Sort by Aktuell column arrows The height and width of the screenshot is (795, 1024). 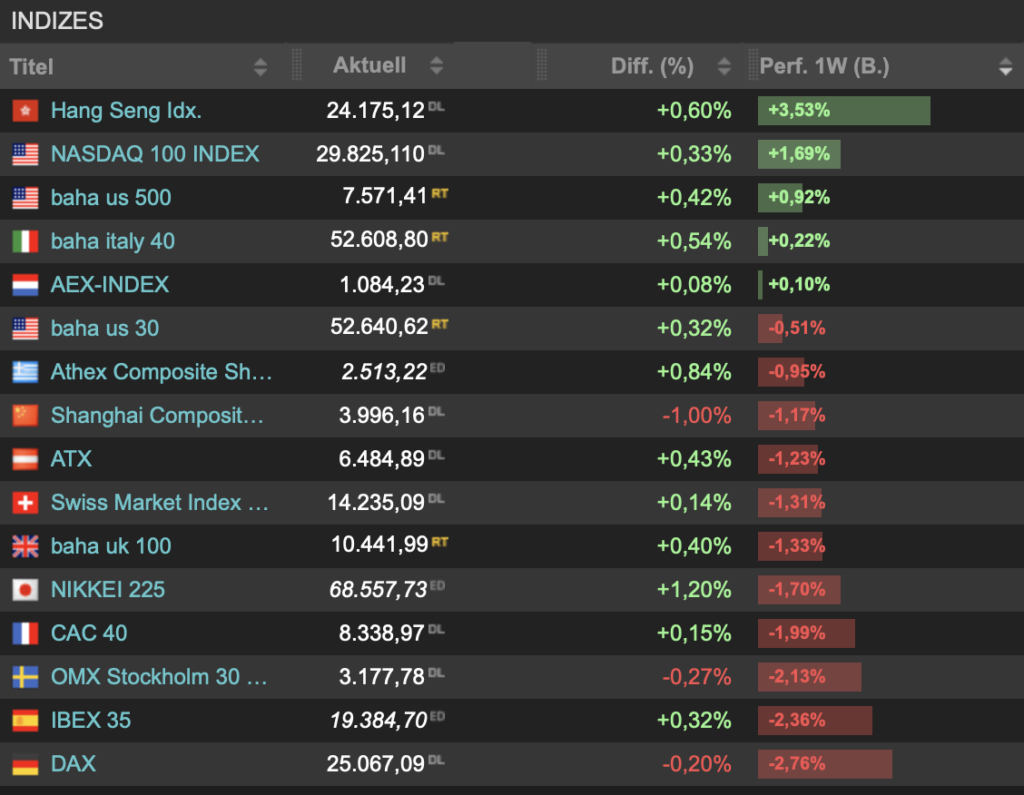point(437,65)
